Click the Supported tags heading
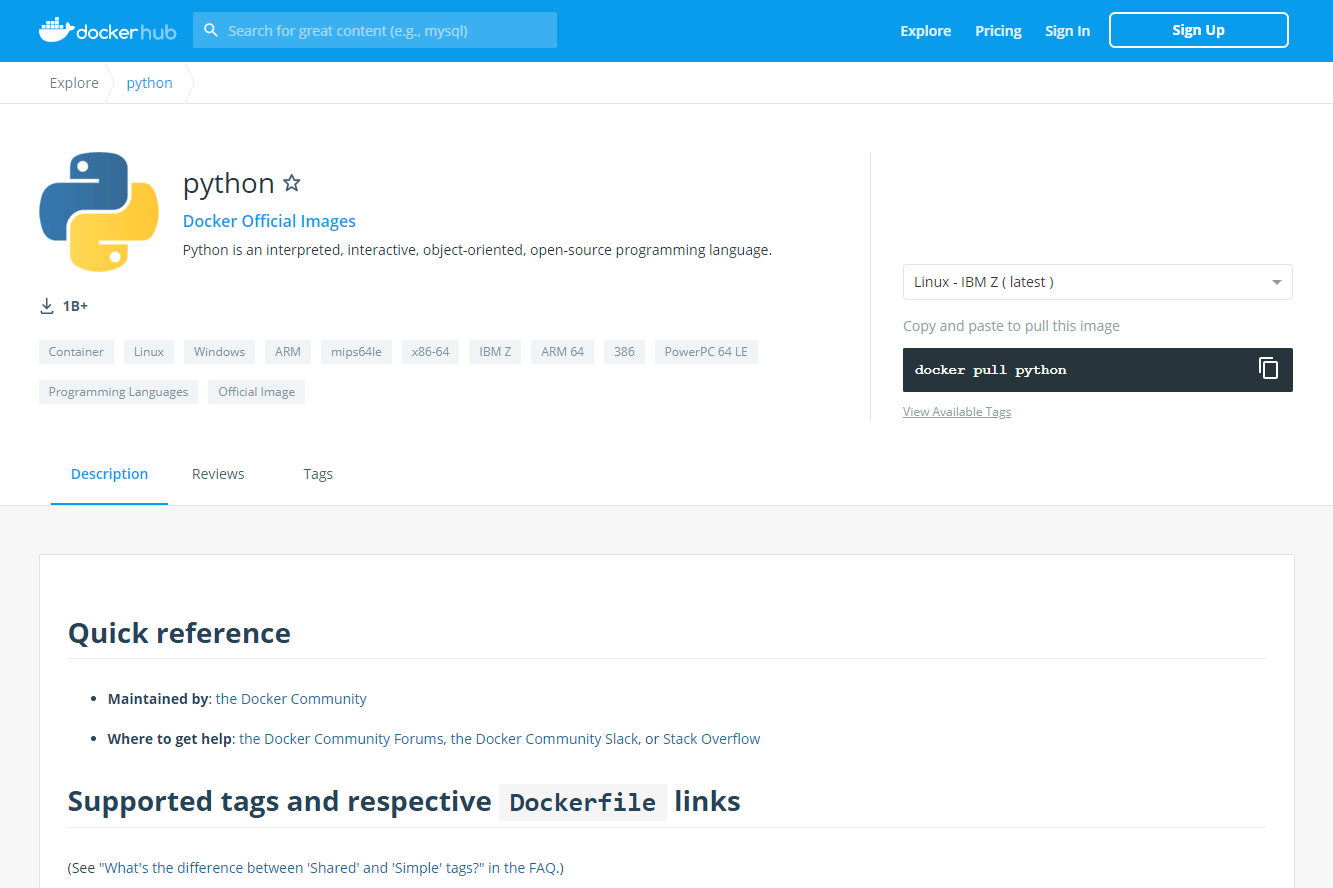This screenshot has height=888, width=1333. point(404,802)
